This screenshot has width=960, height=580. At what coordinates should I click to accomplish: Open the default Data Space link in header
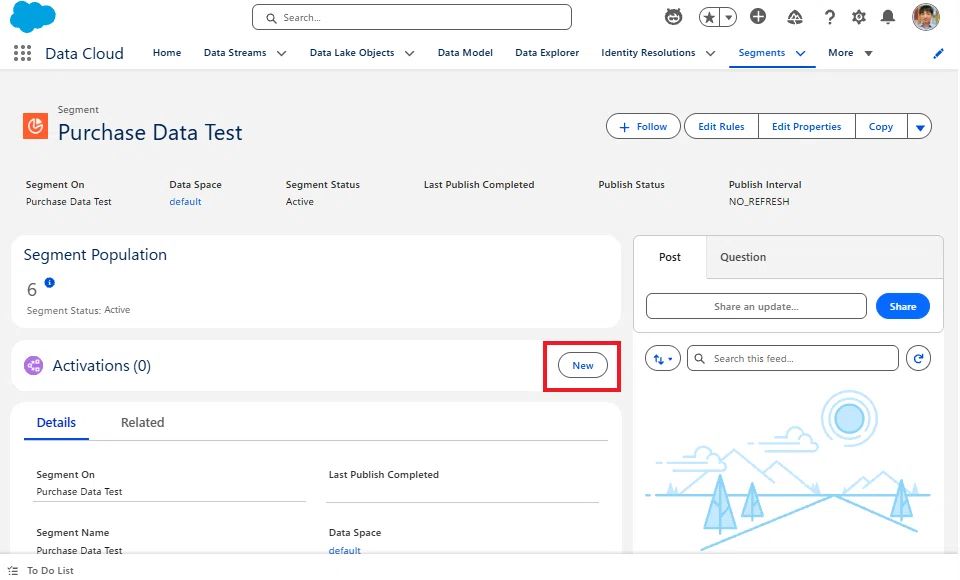pos(186,201)
